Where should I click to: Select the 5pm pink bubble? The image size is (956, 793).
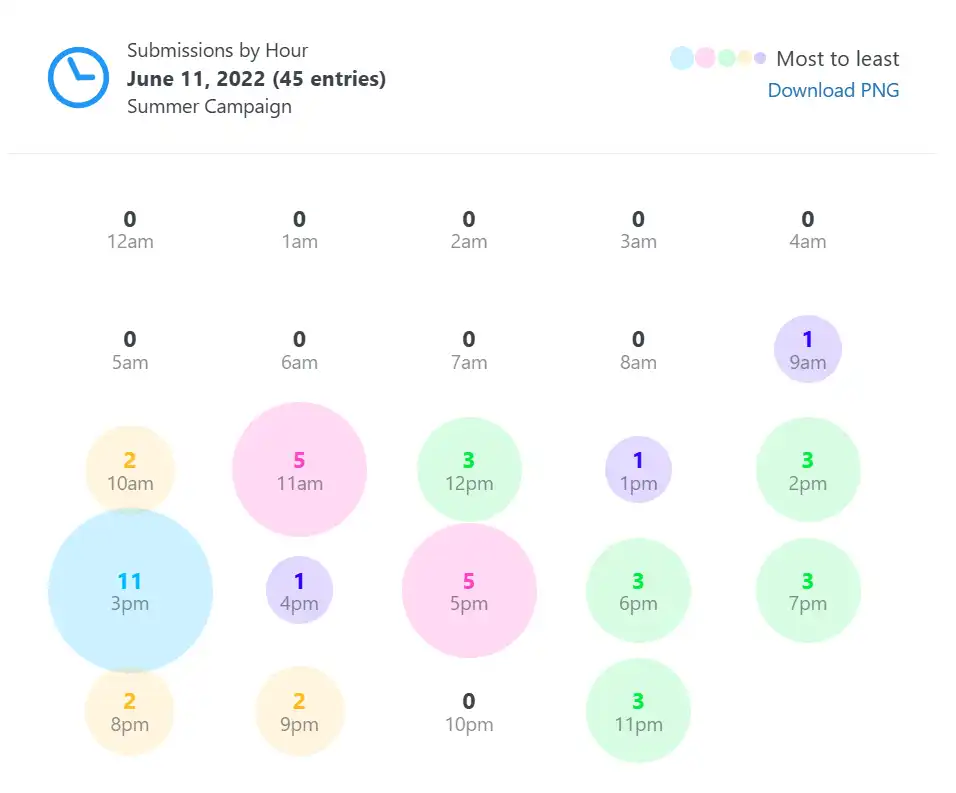[469, 591]
